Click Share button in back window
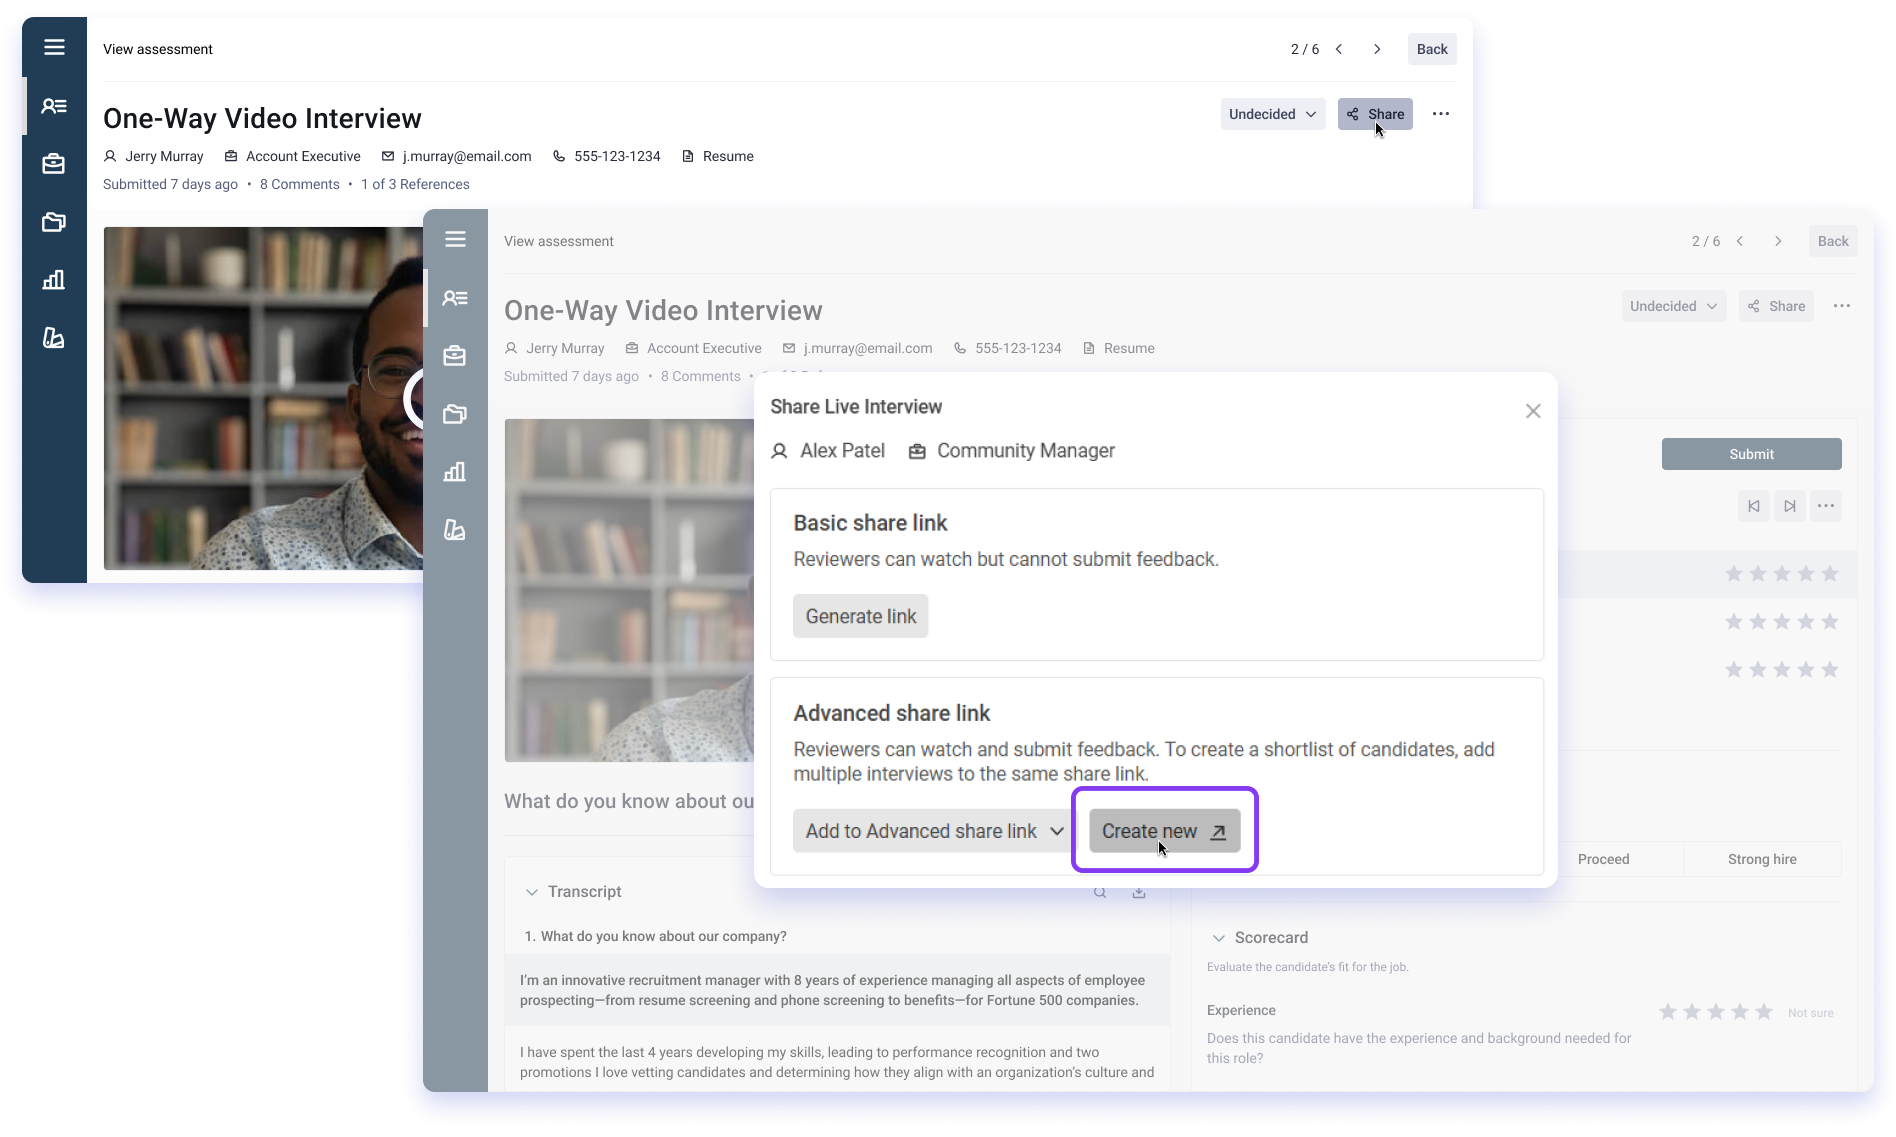 pos(1375,114)
